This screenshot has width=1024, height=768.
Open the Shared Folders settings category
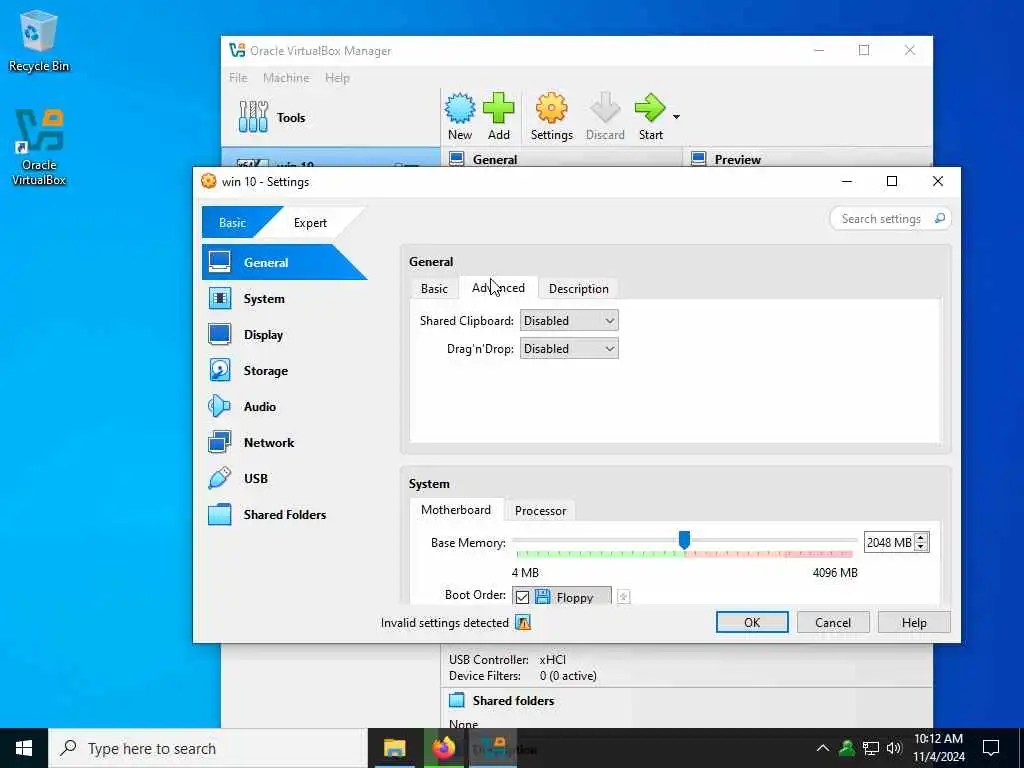(x=284, y=514)
